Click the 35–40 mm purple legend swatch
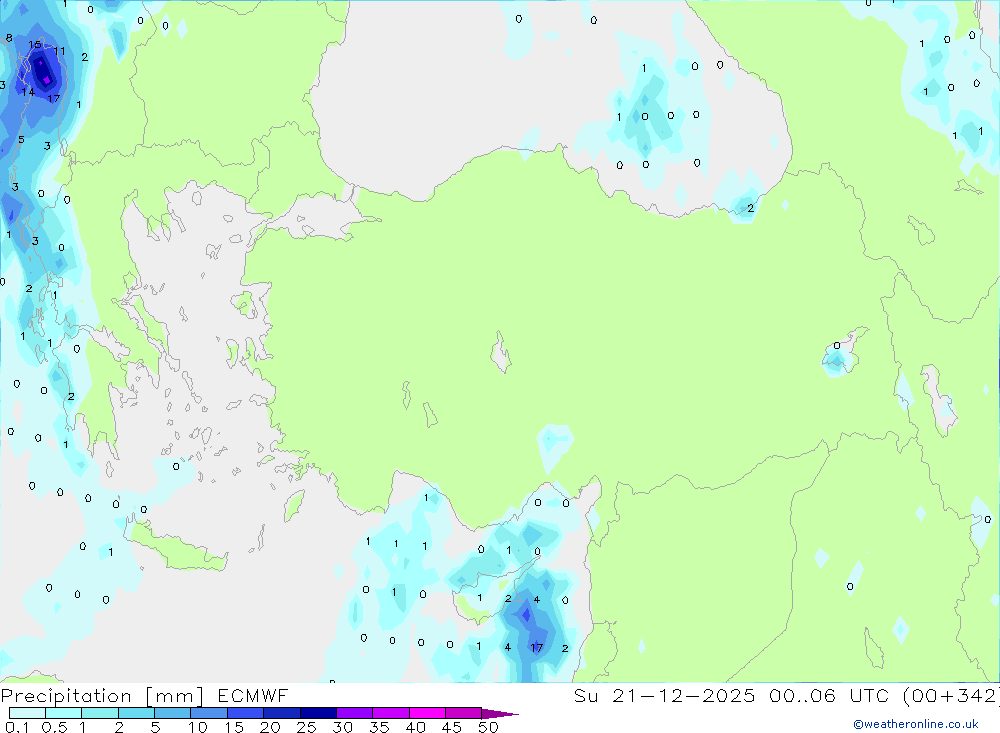This screenshot has height=733, width=1000. point(390,713)
